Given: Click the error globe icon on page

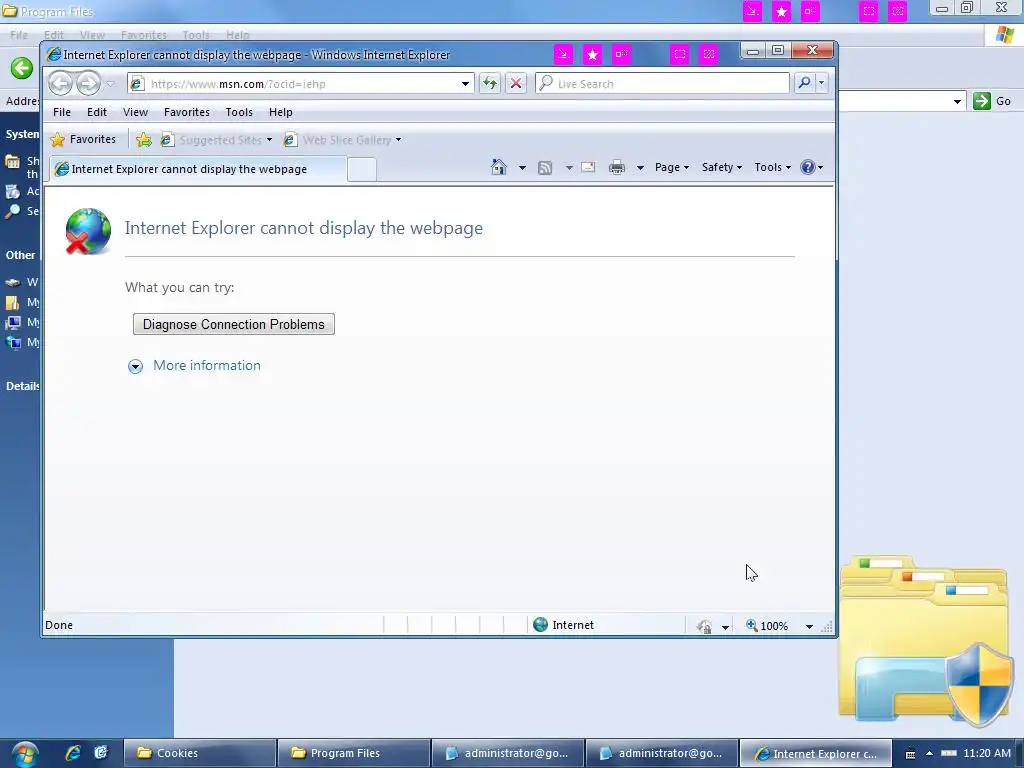Looking at the screenshot, I should coord(88,231).
